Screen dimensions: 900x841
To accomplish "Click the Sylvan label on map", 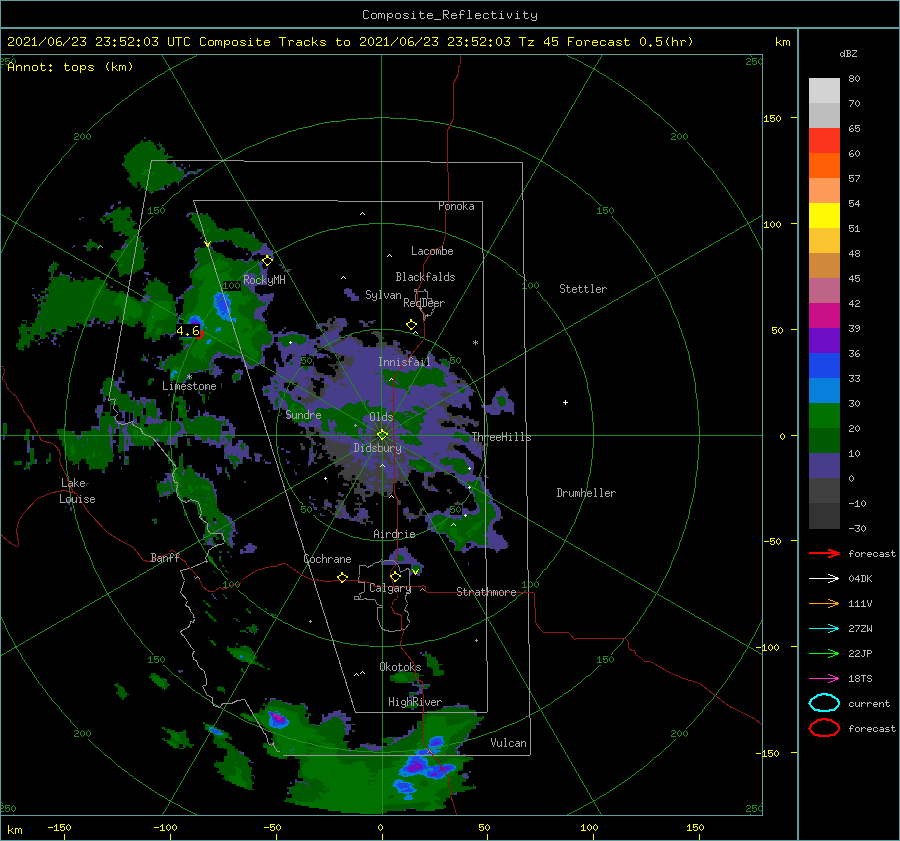I will click(x=383, y=295).
